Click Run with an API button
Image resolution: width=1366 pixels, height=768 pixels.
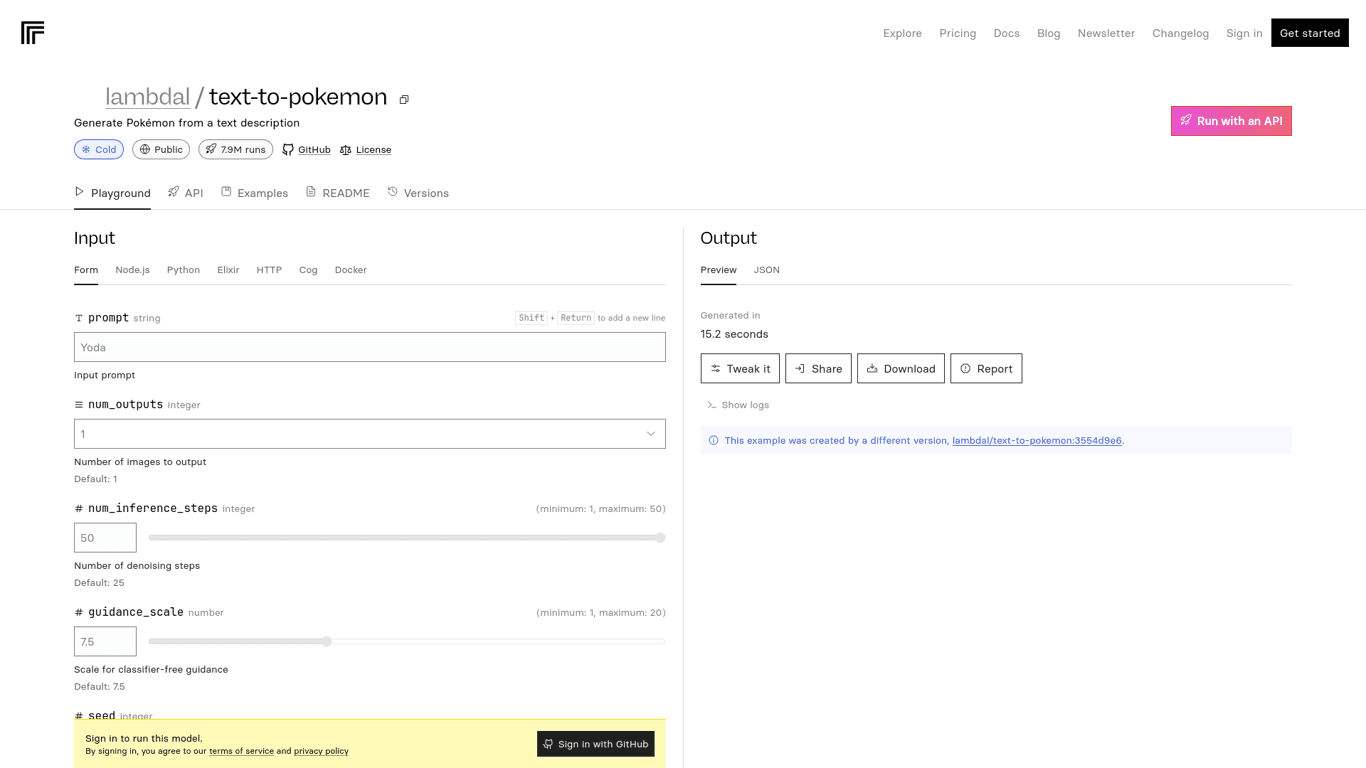[1230, 121]
